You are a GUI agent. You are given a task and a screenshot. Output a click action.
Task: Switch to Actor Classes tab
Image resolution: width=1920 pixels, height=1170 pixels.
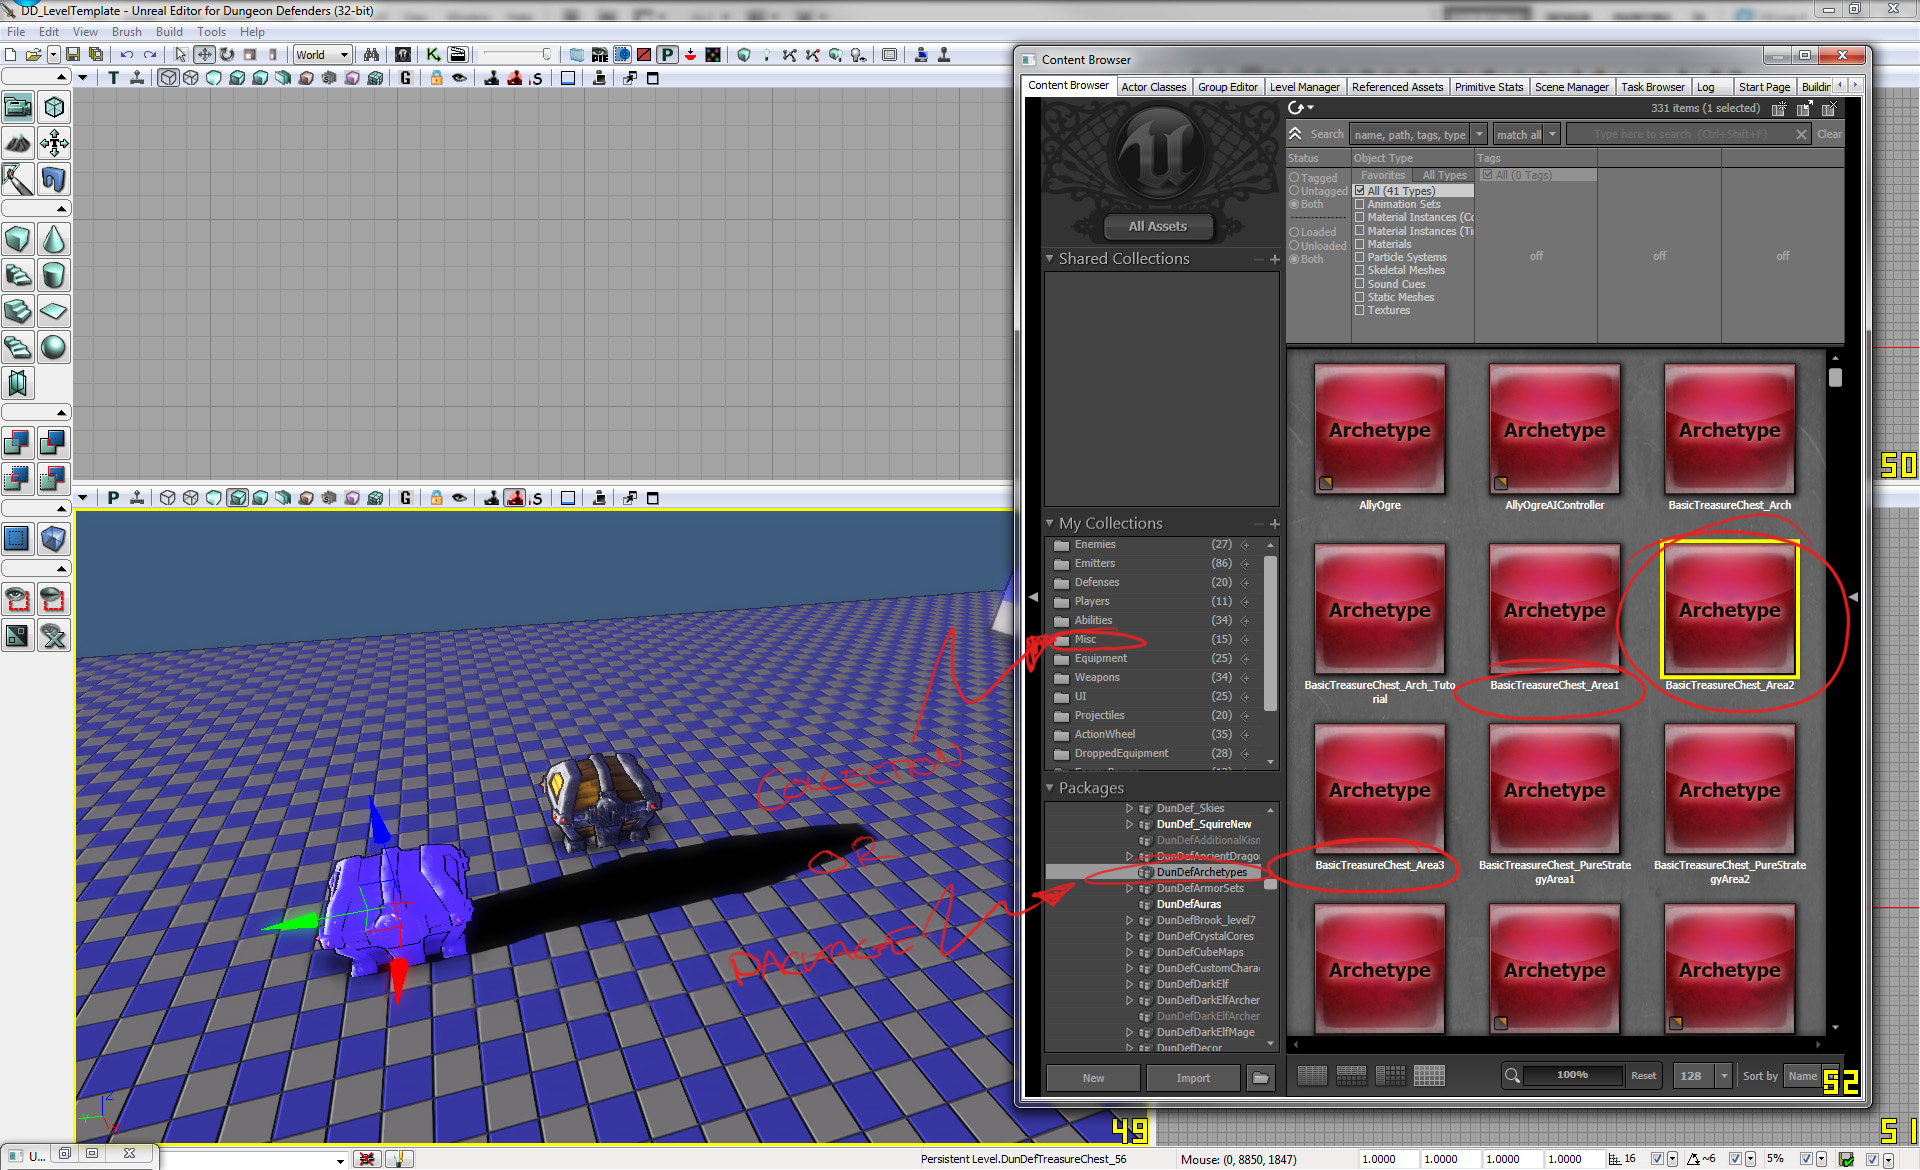tap(1154, 87)
